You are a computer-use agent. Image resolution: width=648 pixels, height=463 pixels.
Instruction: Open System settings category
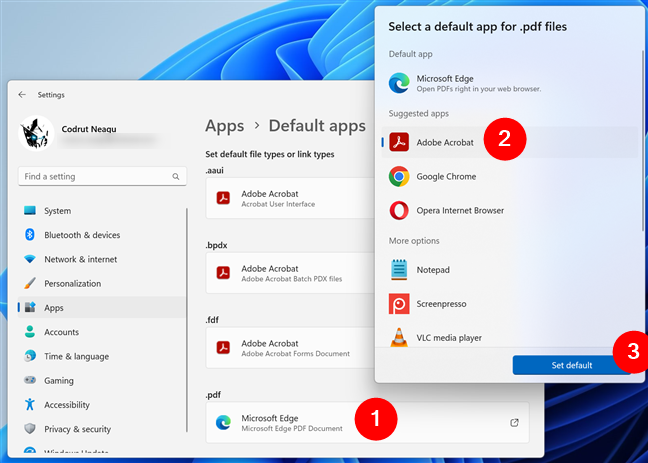tap(102, 210)
